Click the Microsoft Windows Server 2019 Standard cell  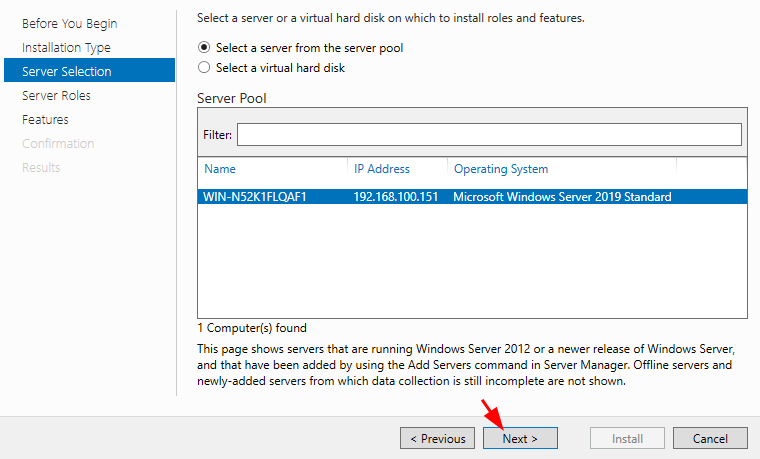click(x=562, y=197)
